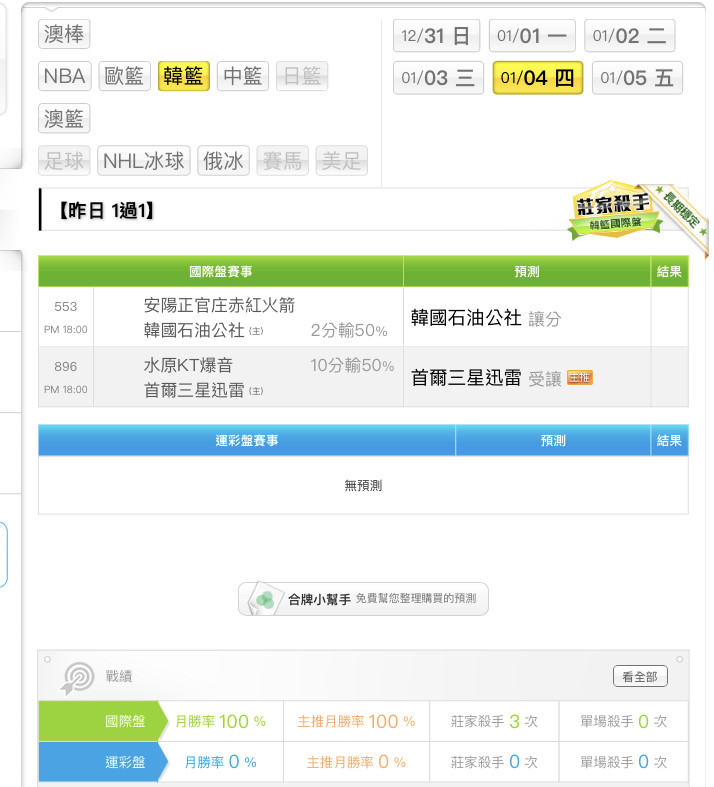
Task: Click the 運彩盤賽事 column header
Action: [247, 440]
